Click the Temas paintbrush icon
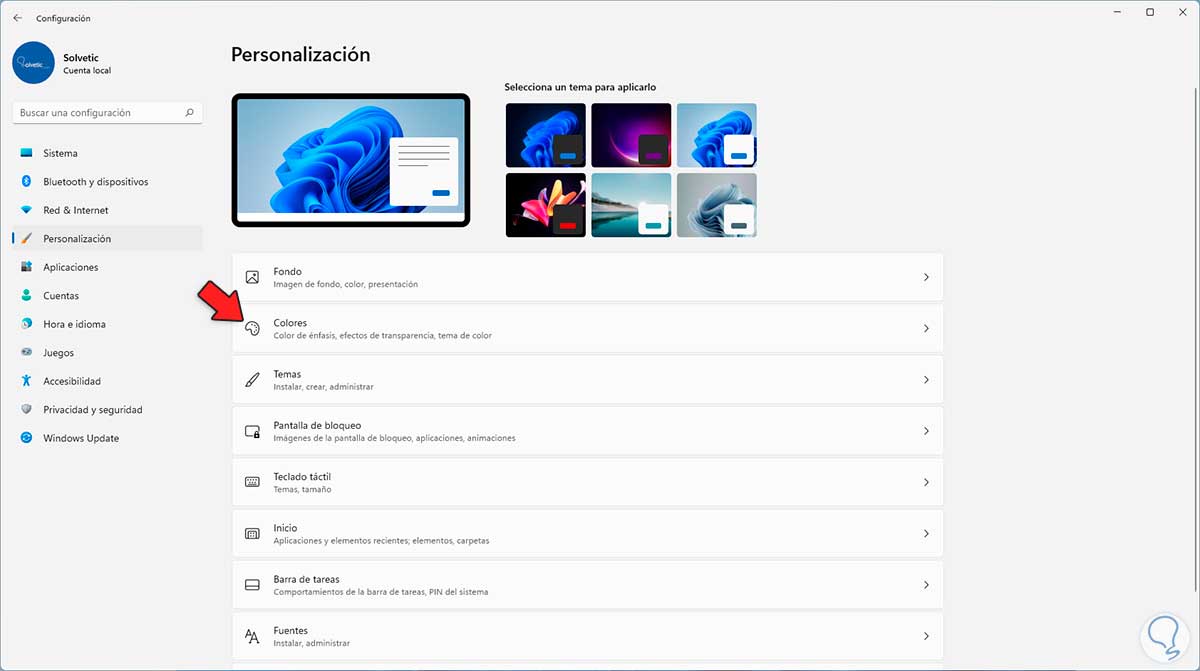Image resolution: width=1200 pixels, height=671 pixels. pos(253,380)
